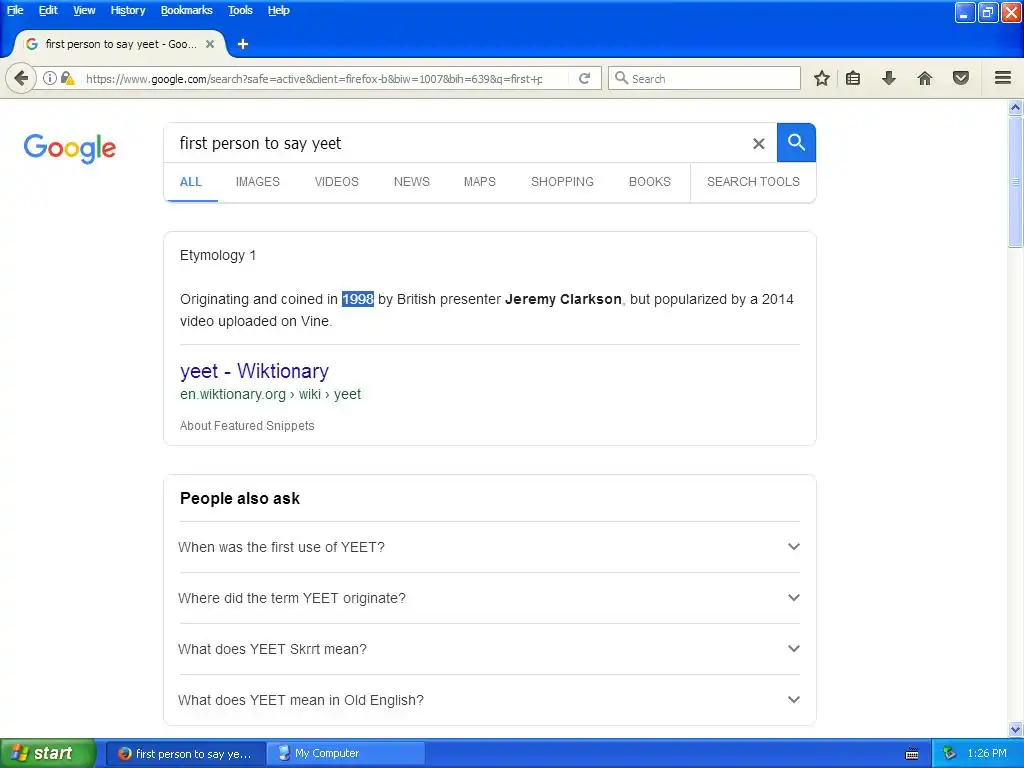The height and width of the screenshot is (768, 1024).
Task: Open SEARCH TOOLS options
Action: coord(753,182)
